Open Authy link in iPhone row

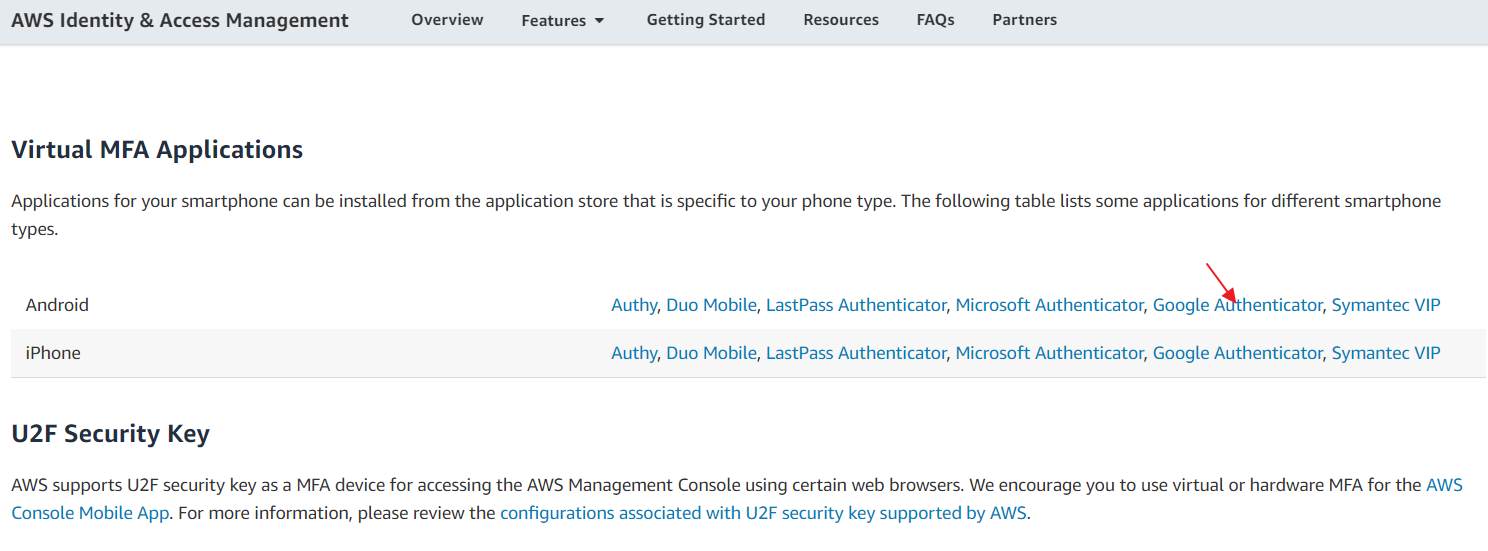(x=633, y=353)
